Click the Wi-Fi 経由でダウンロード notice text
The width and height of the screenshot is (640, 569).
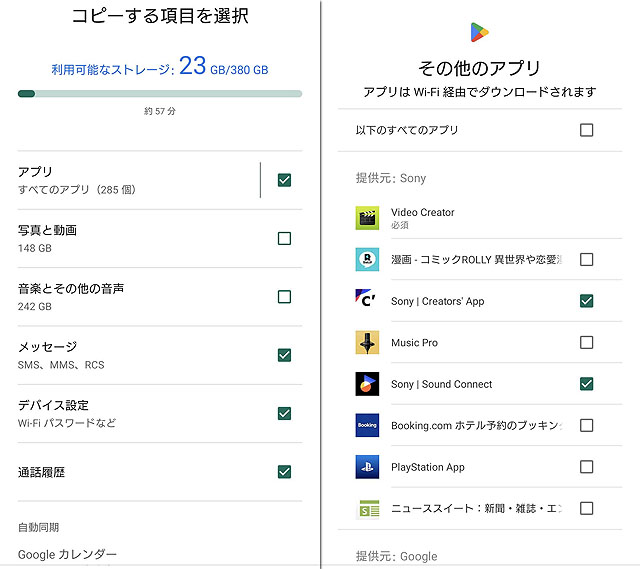click(480, 92)
